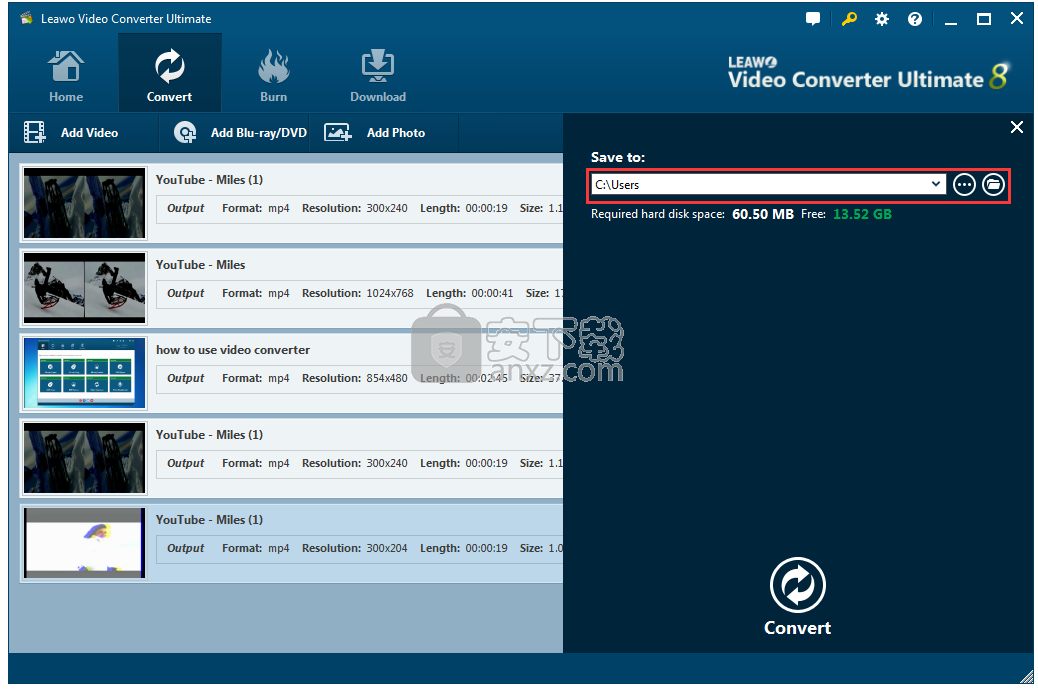1038x690 pixels.
Task: Open the output folder icon
Action: (x=993, y=185)
